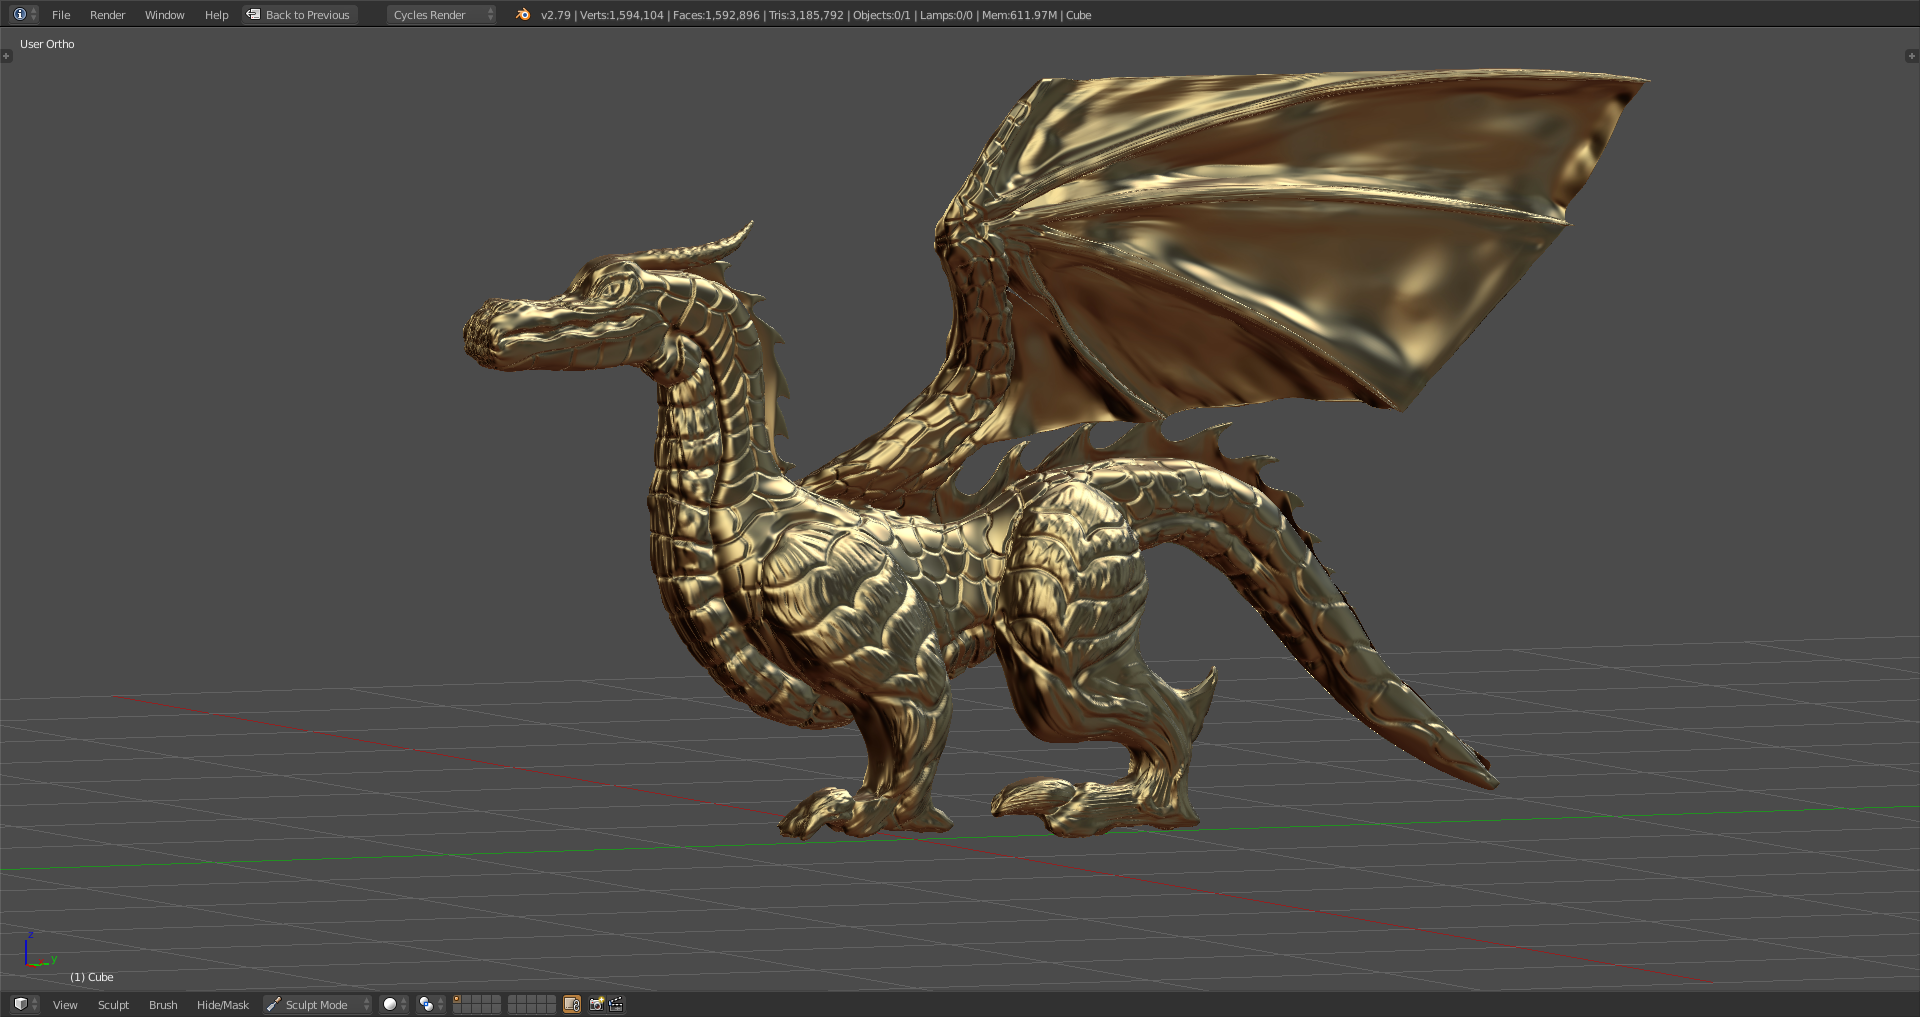Open the Render menu

tap(107, 15)
